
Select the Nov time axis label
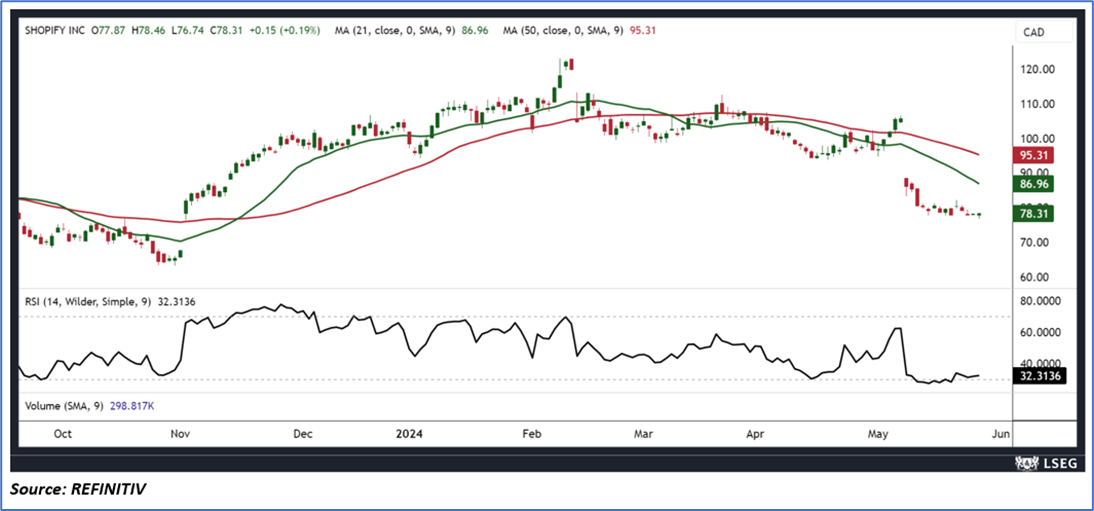pos(181,434)
